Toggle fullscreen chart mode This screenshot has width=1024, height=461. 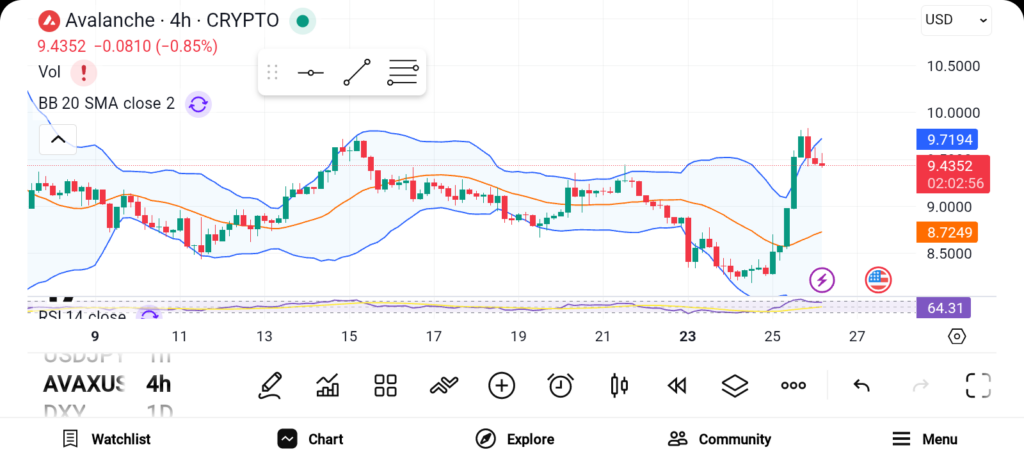point(977,385)
